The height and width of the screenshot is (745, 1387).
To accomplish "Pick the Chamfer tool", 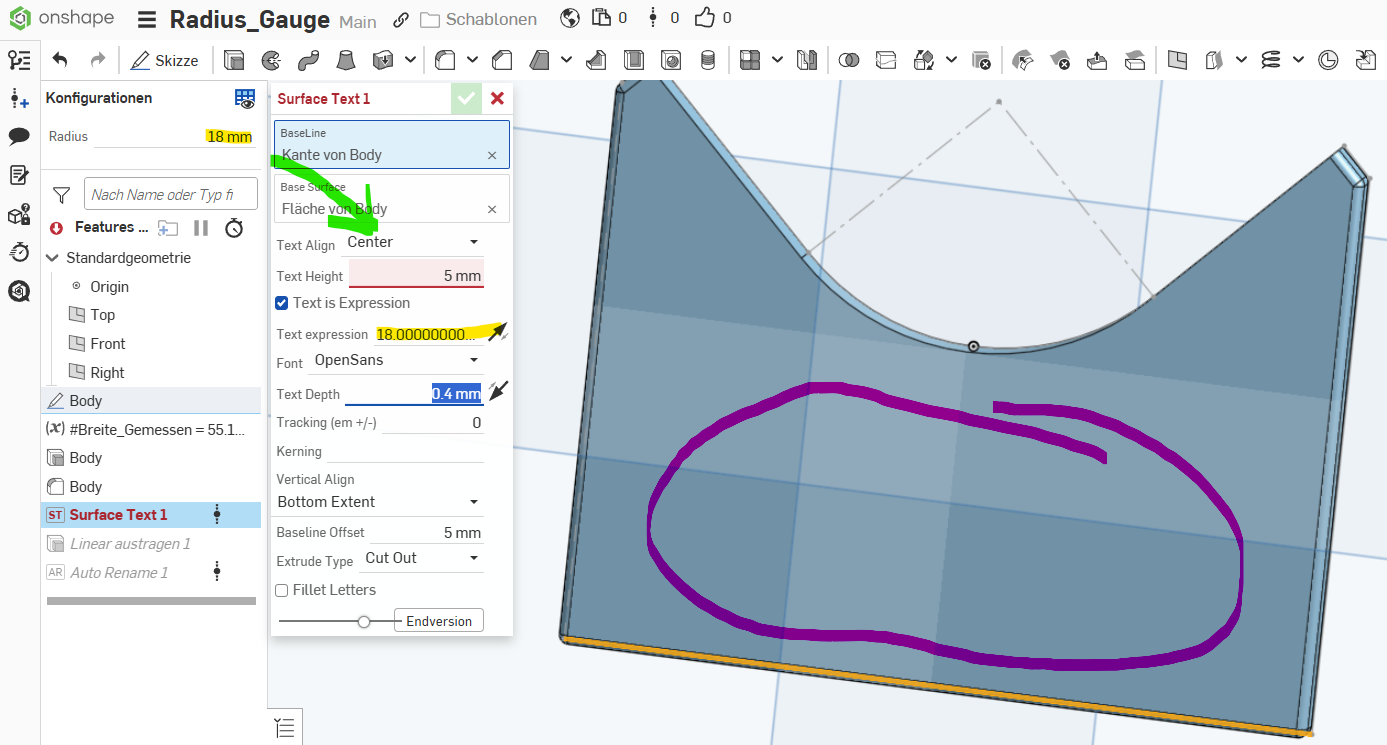I will [503, 60].
